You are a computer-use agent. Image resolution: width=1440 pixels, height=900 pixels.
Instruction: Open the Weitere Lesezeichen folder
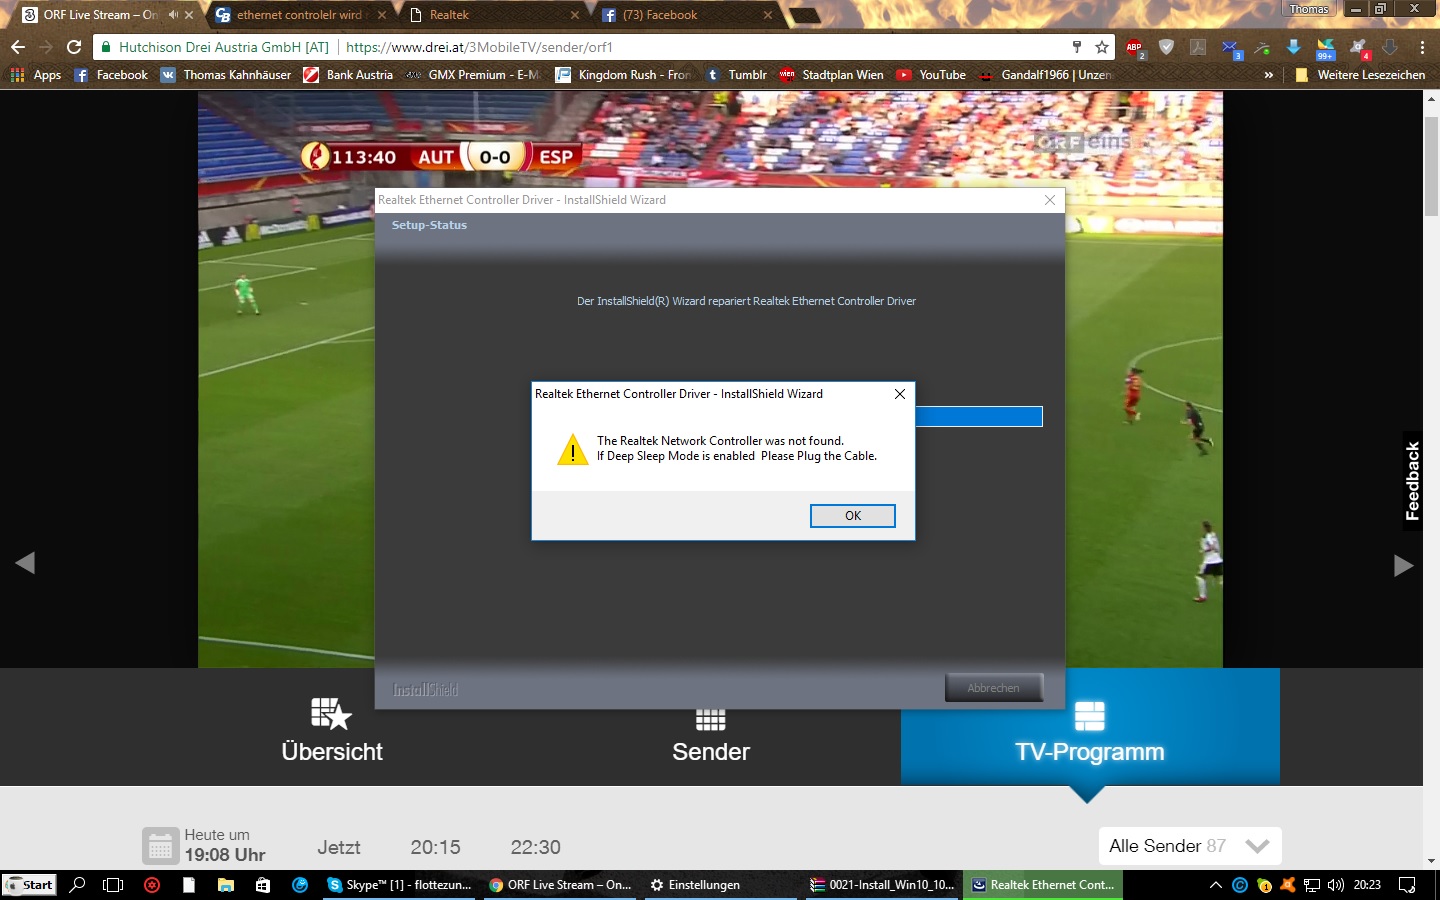1359,75
